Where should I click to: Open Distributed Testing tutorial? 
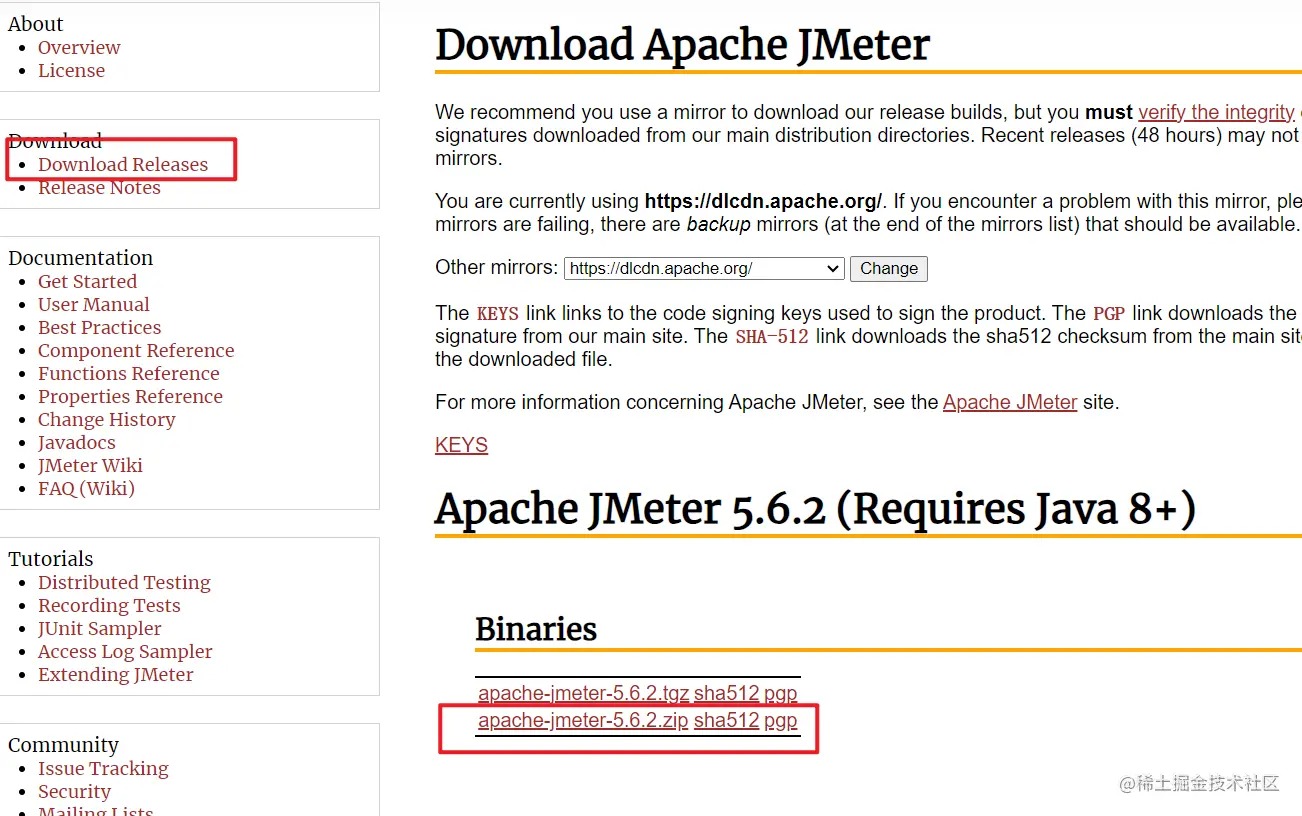click(x=124, y=583)
